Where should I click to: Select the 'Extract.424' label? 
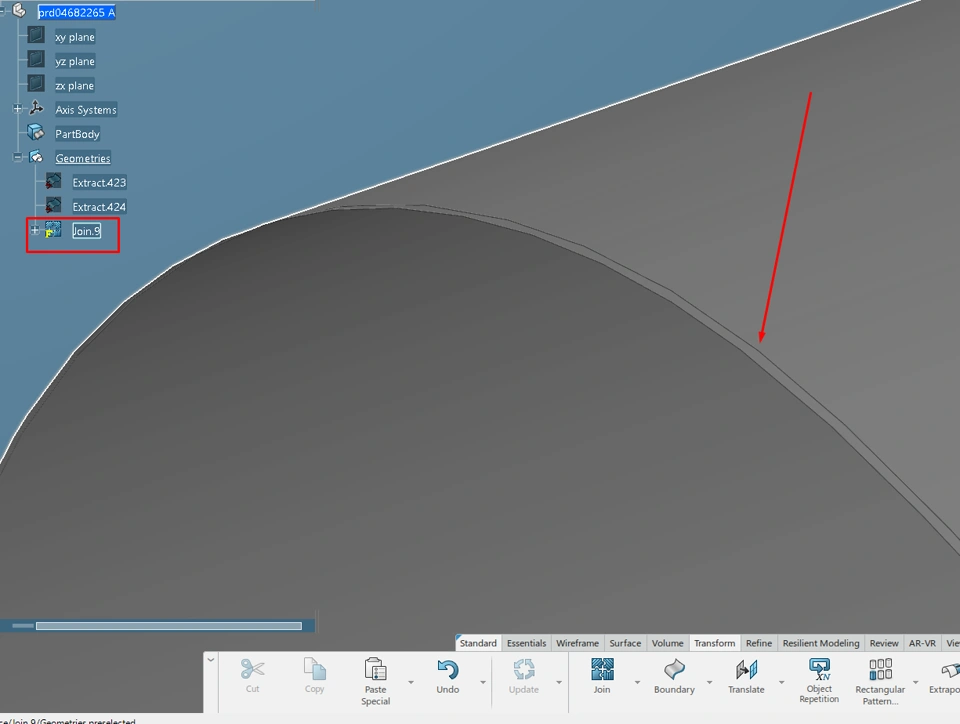(x=99, y=207)
